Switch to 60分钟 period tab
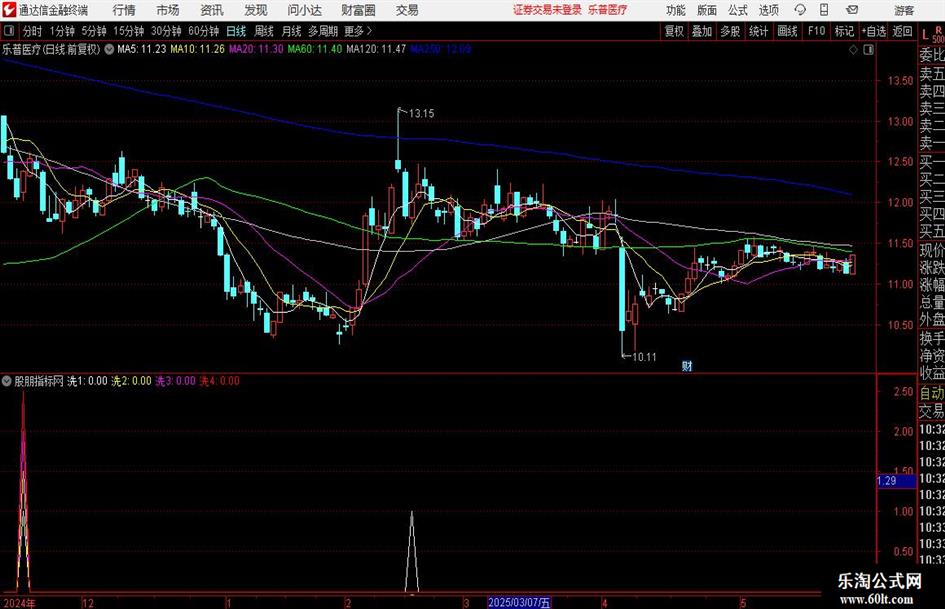 [204, 31]
